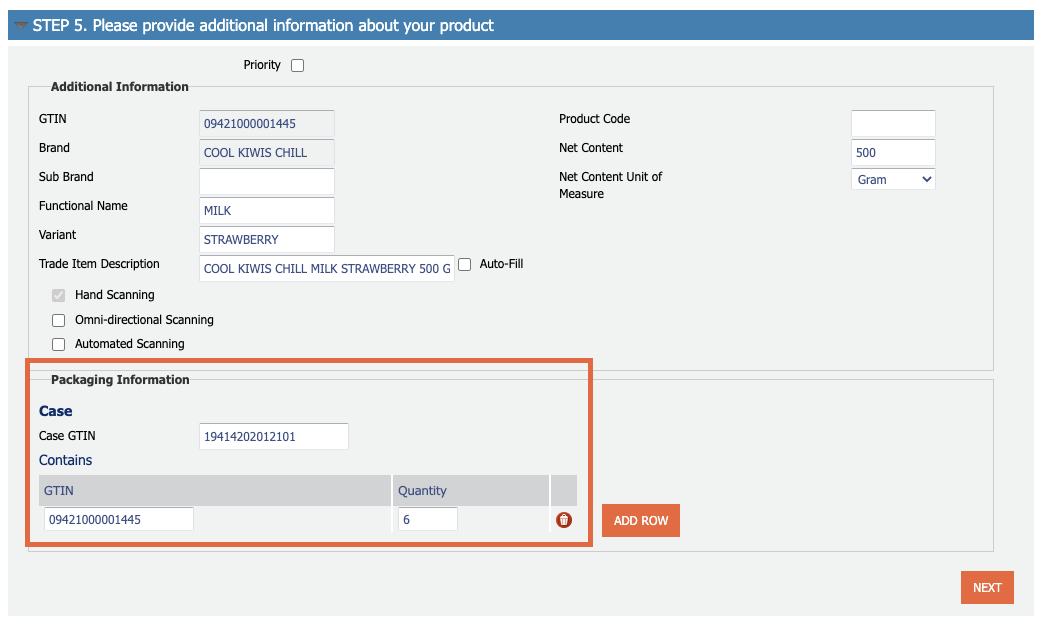Click the STEP 5 header bar
This screenshot has height=627, width=1043.
[521, 25]
